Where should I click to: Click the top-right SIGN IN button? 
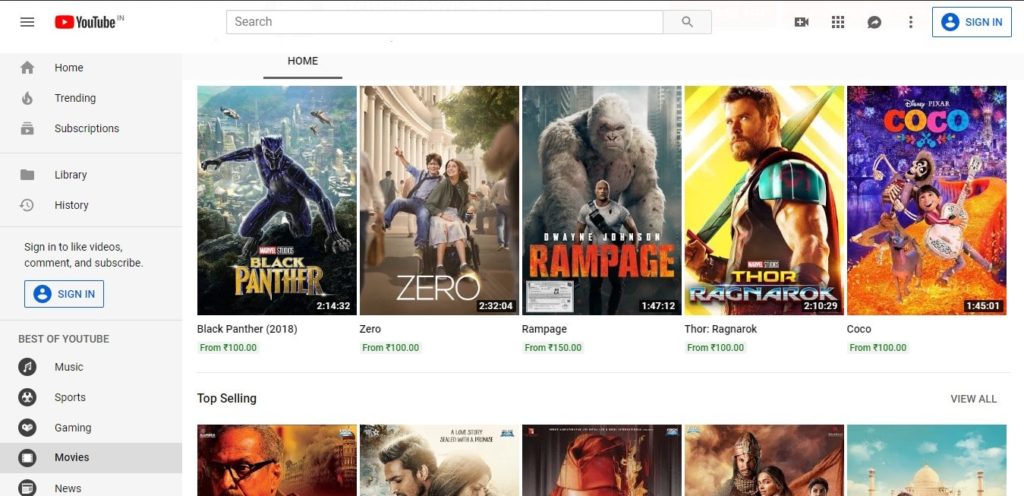tap(972, 22)
